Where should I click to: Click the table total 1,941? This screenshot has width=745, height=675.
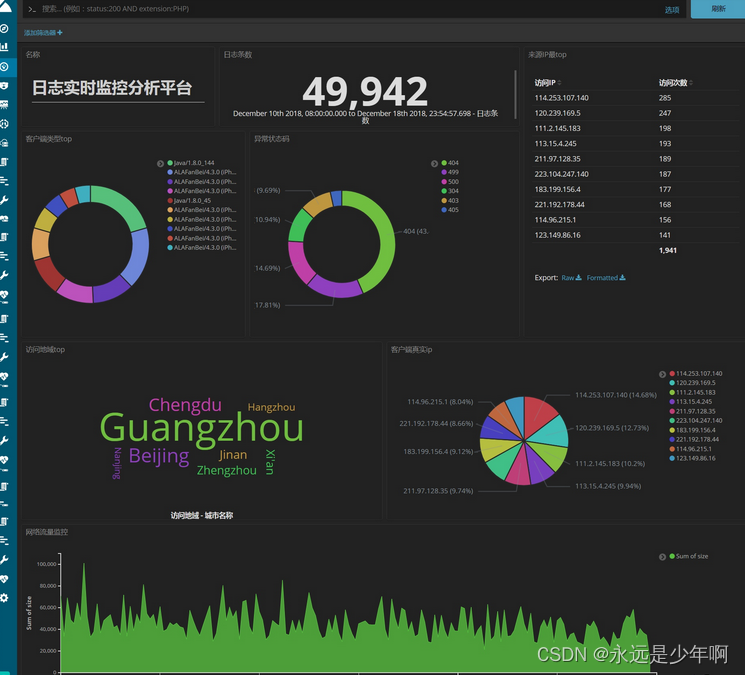pyautogui.click(x=668, y=250)
